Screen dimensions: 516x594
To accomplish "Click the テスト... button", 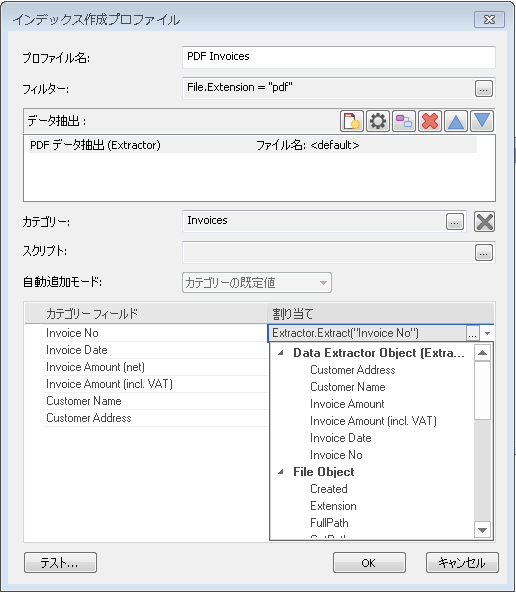I will [60, 563].
